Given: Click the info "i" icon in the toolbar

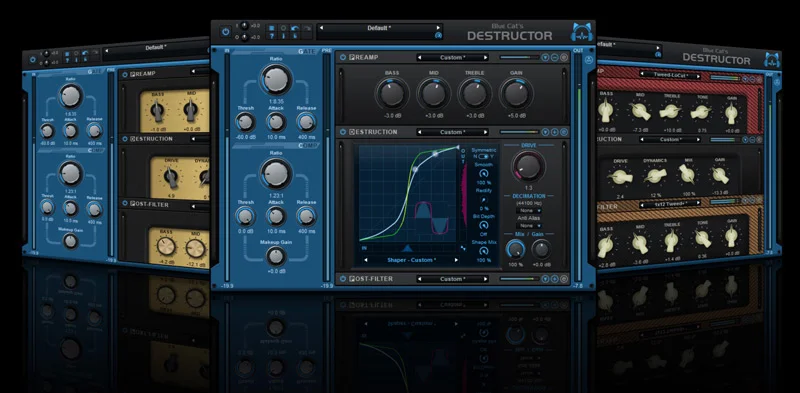Looking at the screenshot, I should pyautogui.click(x=283, y=36).
